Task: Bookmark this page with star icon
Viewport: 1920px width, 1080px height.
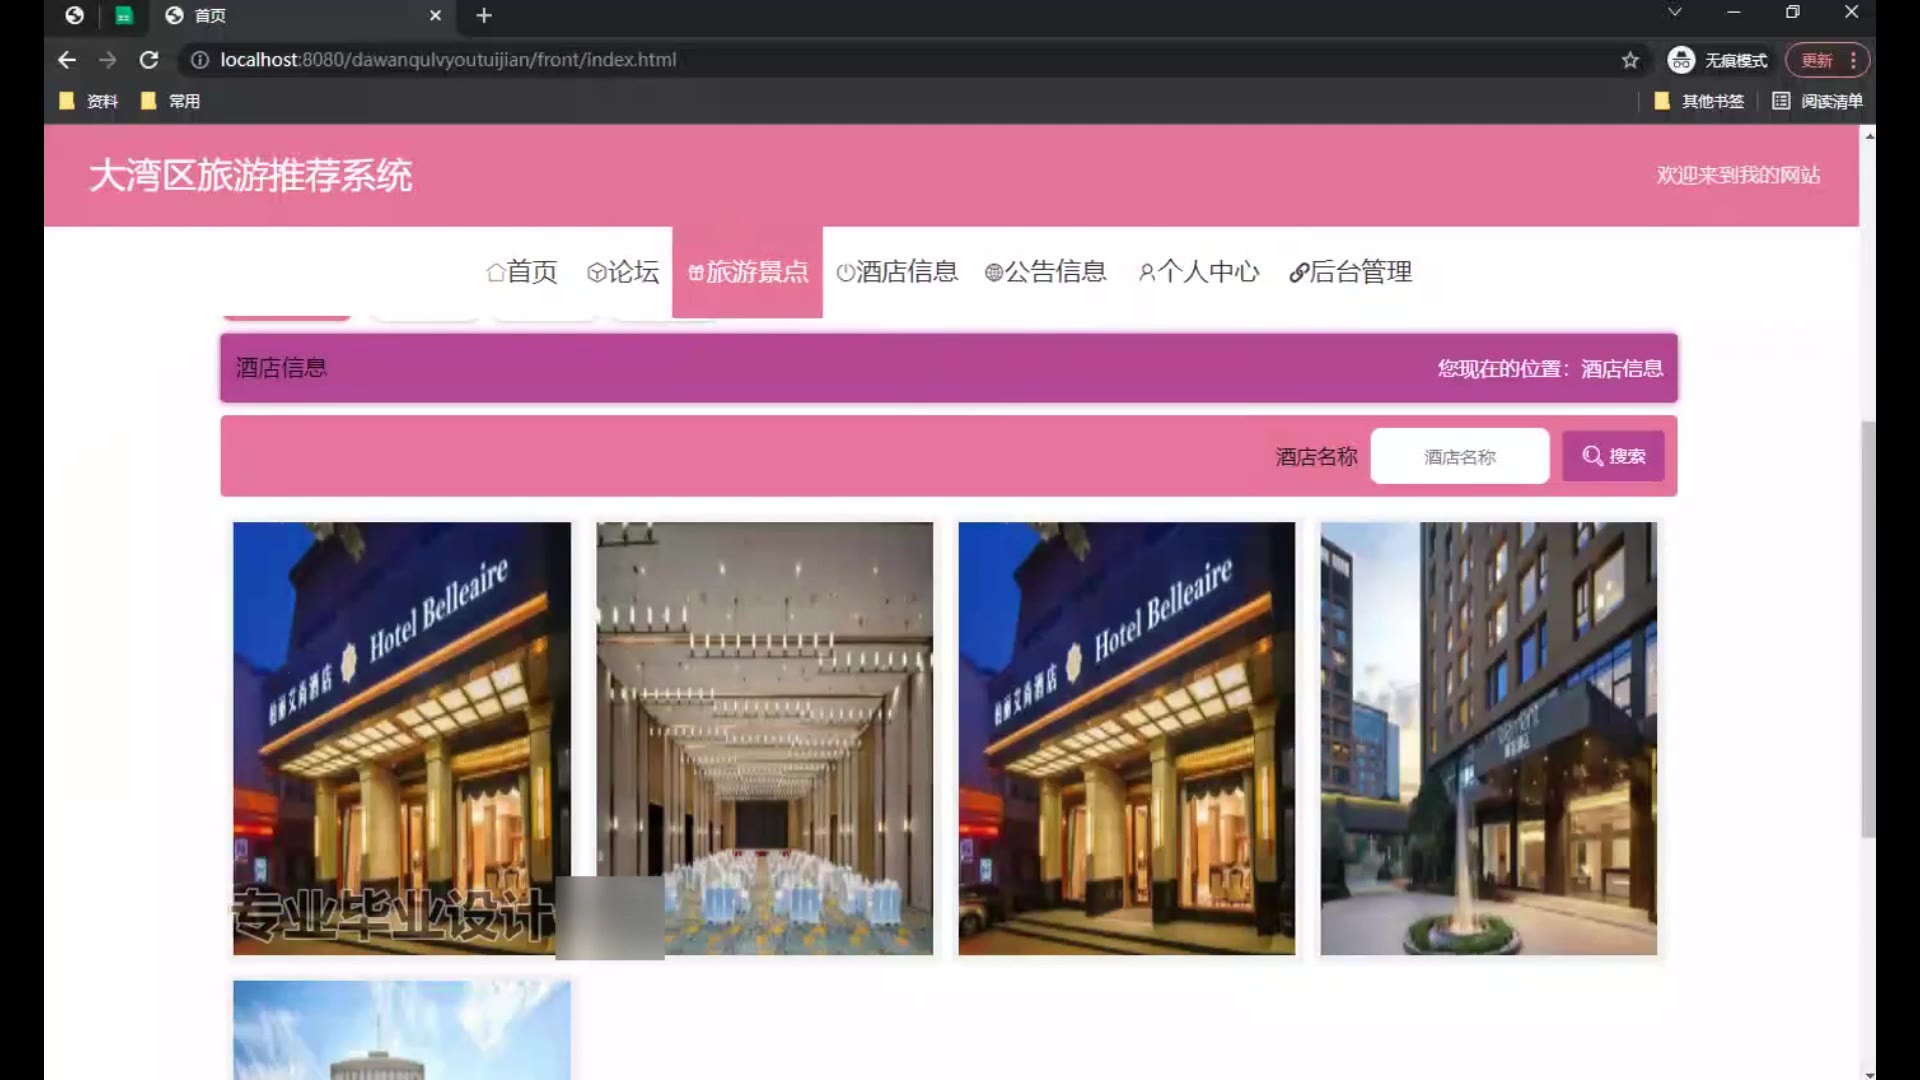Action: [x=1630, y=60]
